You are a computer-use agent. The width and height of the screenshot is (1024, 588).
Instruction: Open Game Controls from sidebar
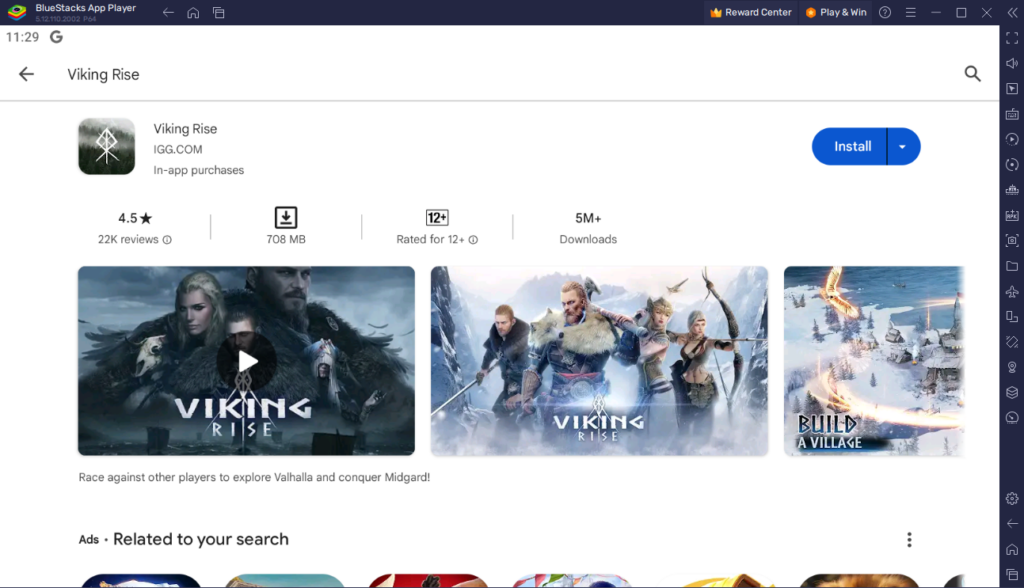pos(1011,114)
